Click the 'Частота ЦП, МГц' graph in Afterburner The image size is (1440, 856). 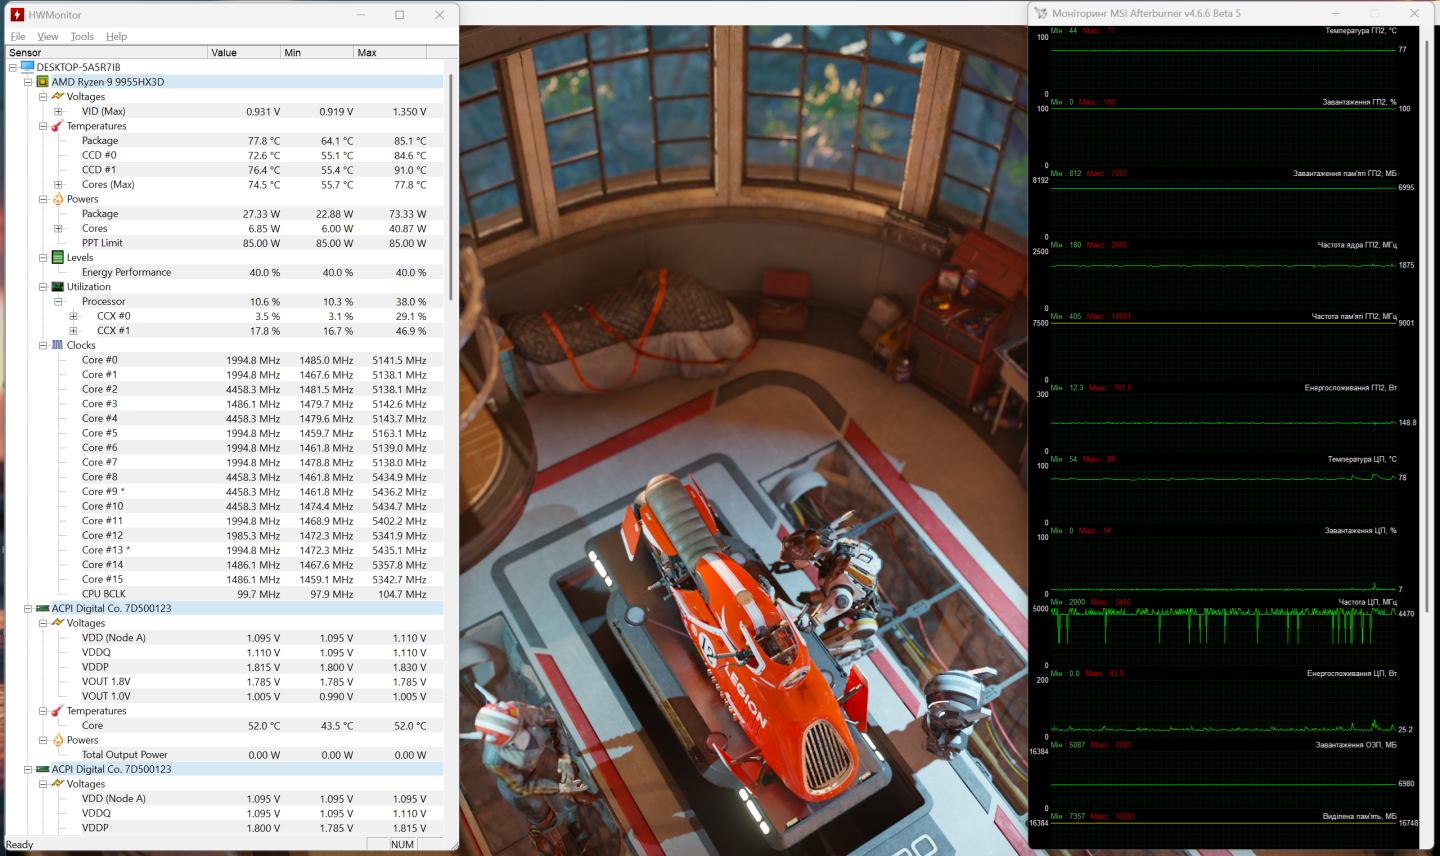click(1224, 638)
